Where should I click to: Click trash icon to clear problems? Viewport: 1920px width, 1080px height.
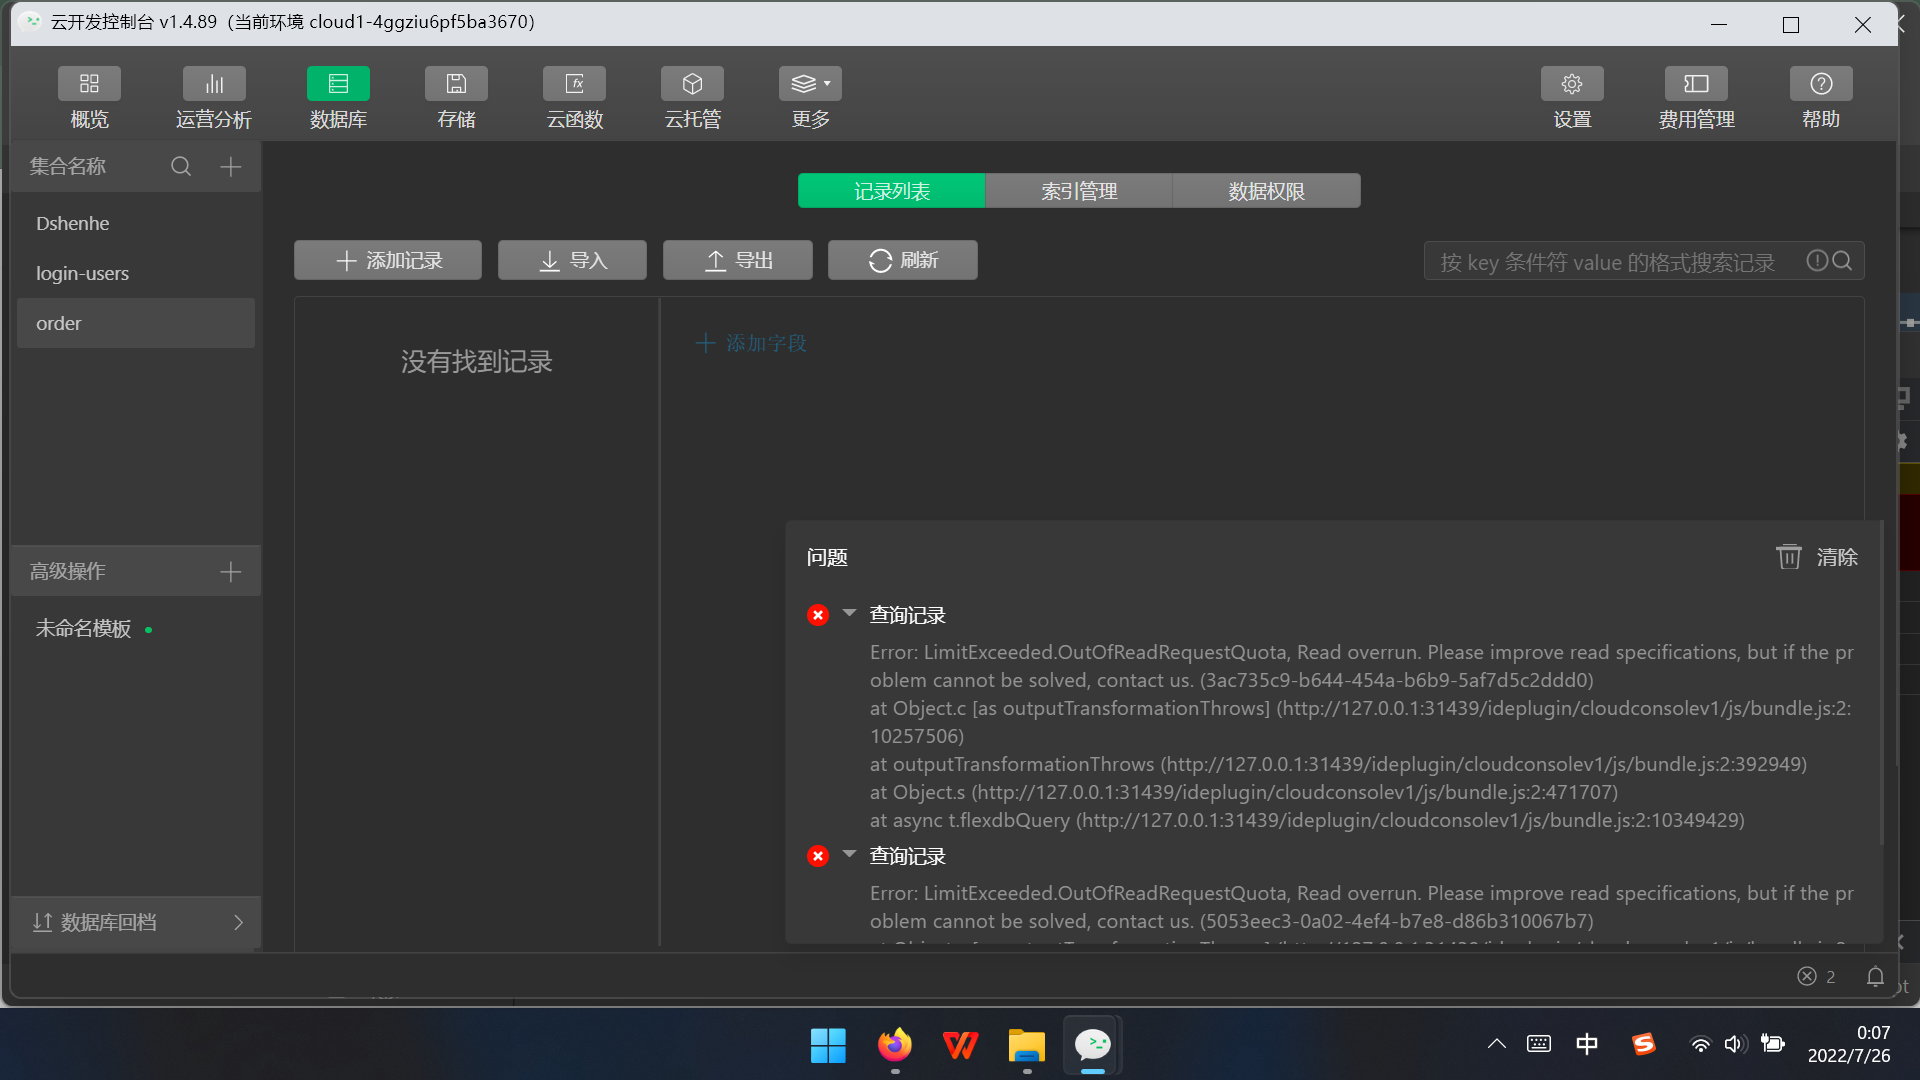[x=1788, y=557]
